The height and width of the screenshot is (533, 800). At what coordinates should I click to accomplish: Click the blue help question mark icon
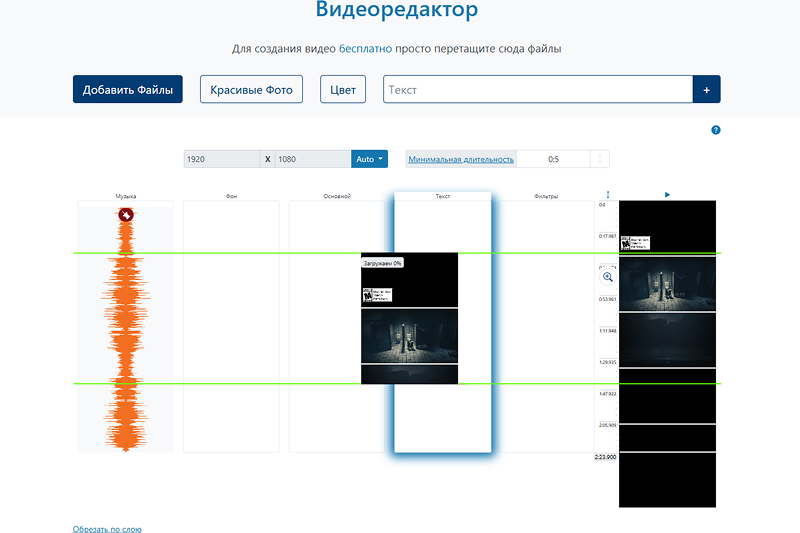coord(715,130)
